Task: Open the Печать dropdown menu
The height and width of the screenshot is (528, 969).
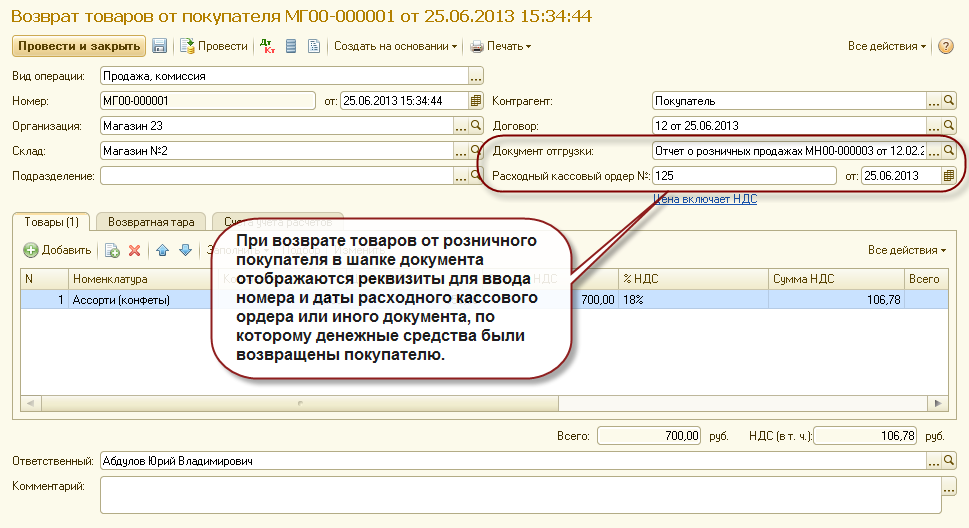Action: click(501, 46)
